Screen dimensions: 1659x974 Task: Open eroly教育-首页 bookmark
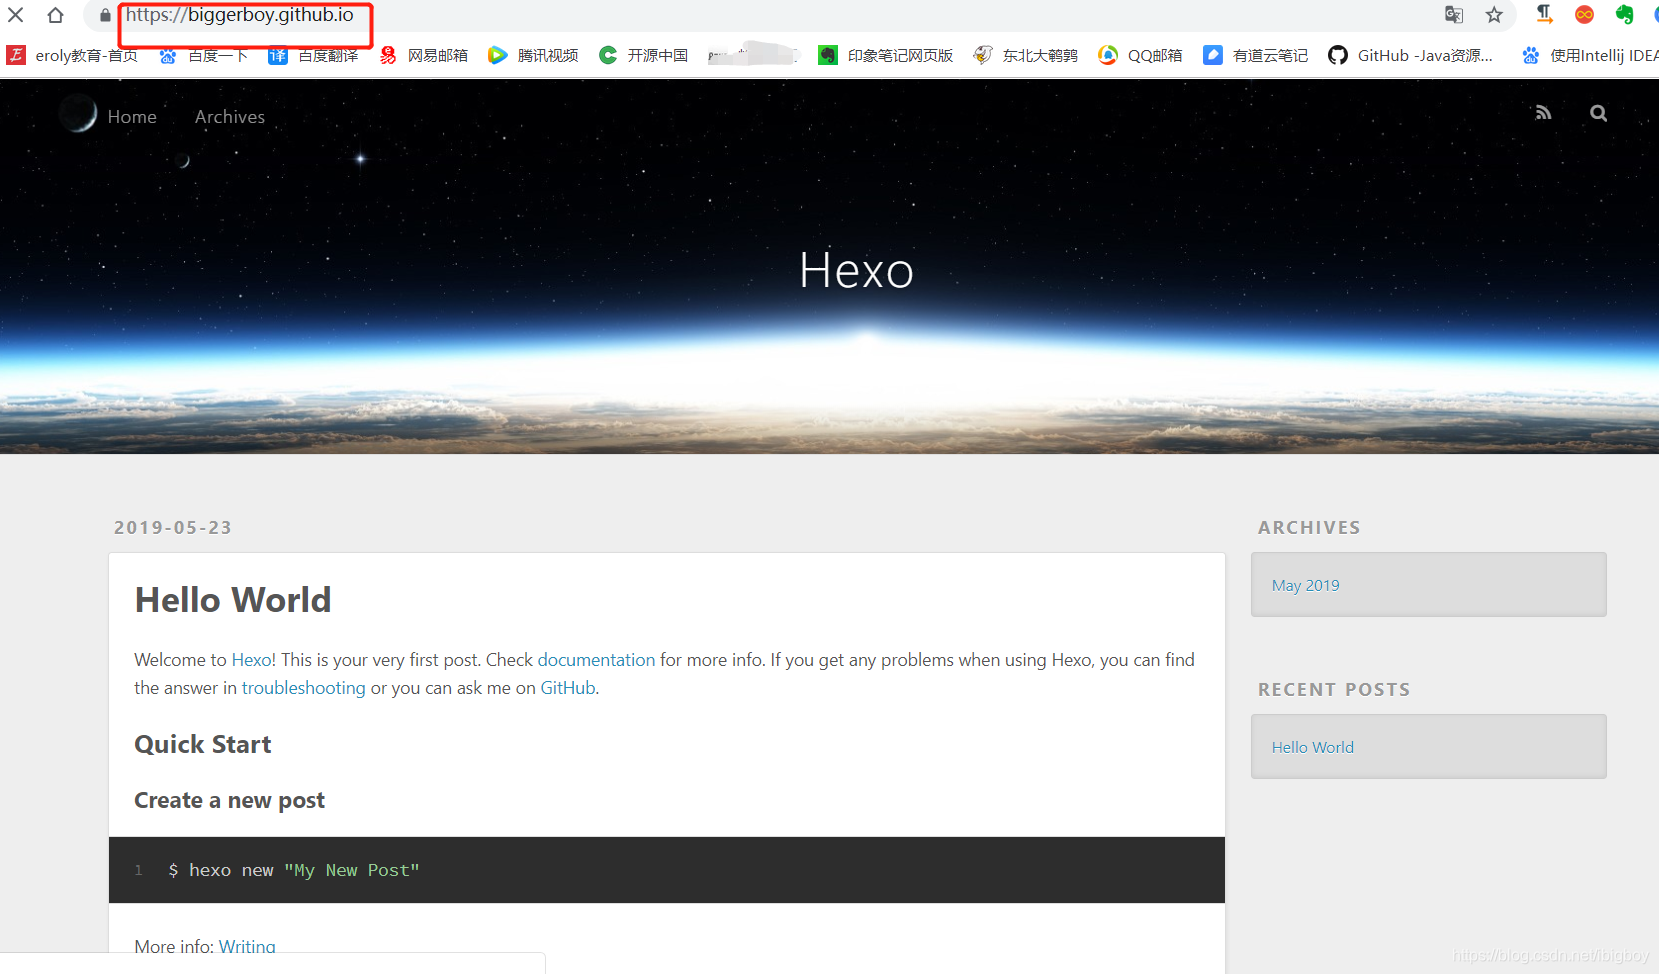72,55
